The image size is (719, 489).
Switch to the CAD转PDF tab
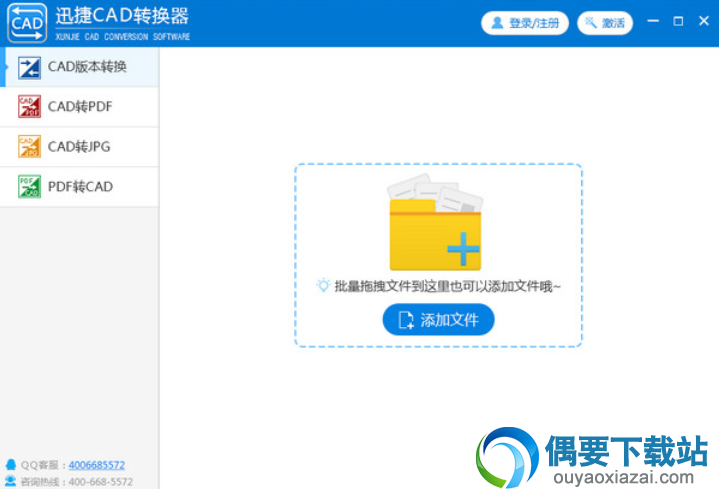pyautogui.click(x=80, y=107)
